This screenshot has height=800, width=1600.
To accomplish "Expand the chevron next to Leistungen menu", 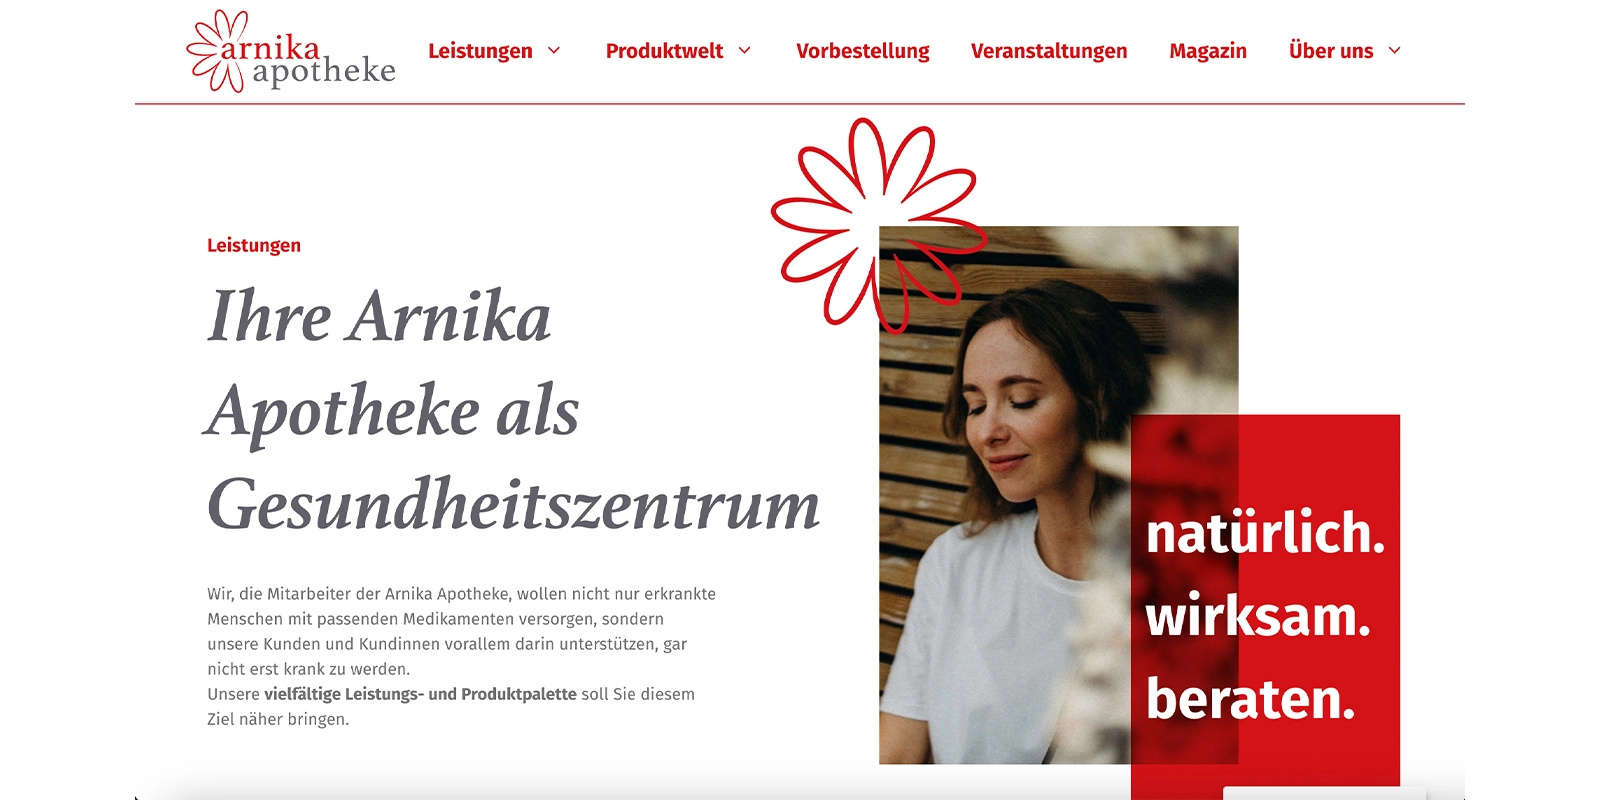I will point(554,51).
